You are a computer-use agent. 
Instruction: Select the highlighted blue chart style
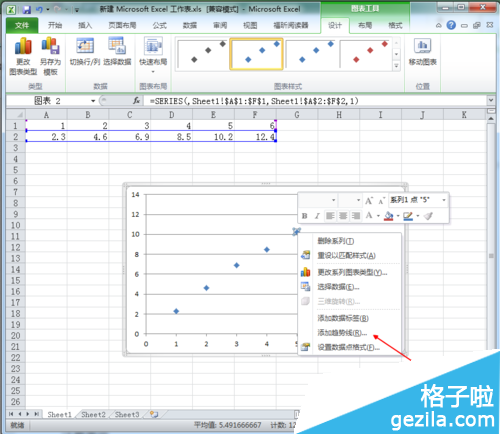click(256, 54)
